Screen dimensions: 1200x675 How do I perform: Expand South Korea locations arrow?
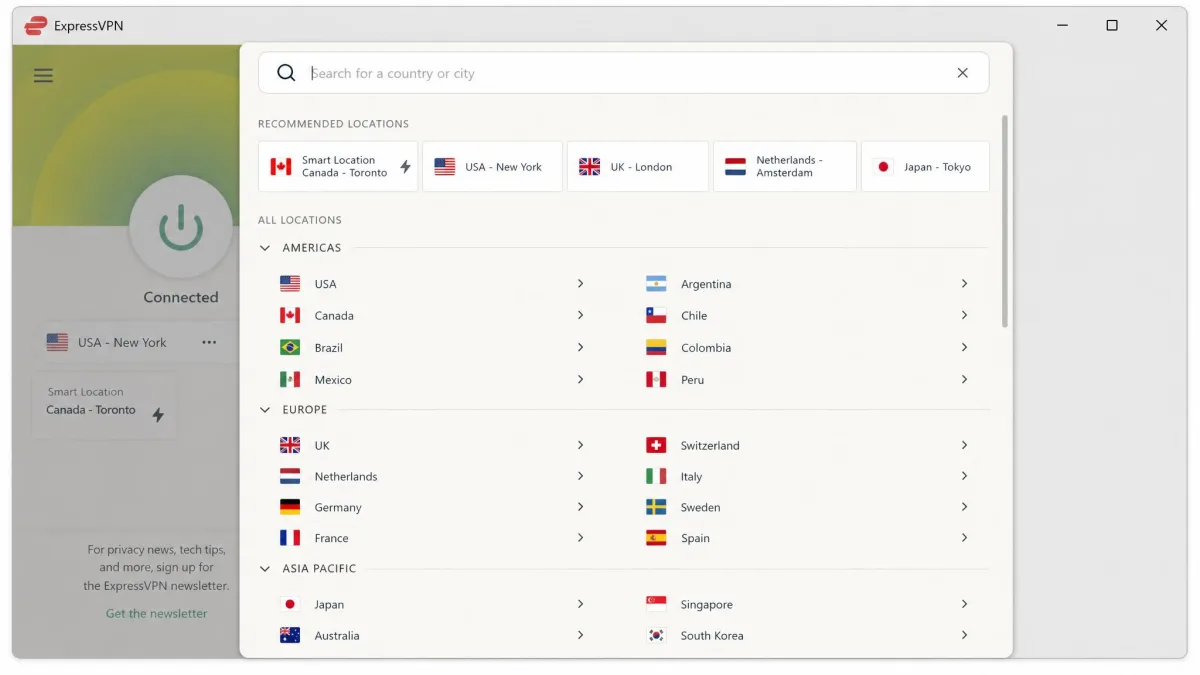(x=964, y=635)
